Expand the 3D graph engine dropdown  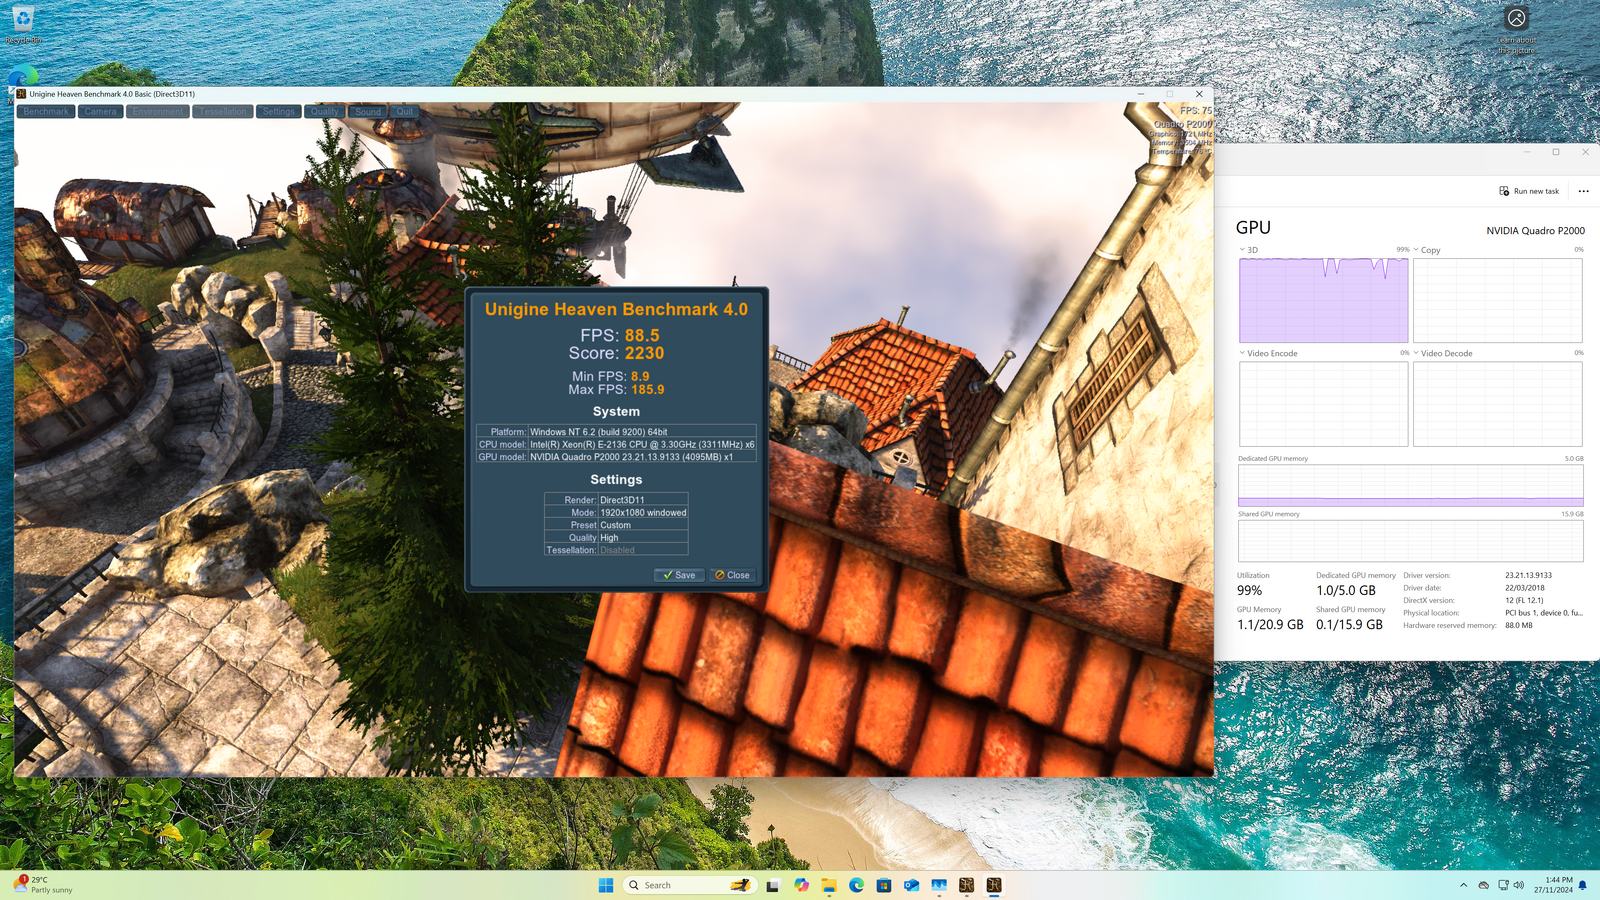point(1242,250)
